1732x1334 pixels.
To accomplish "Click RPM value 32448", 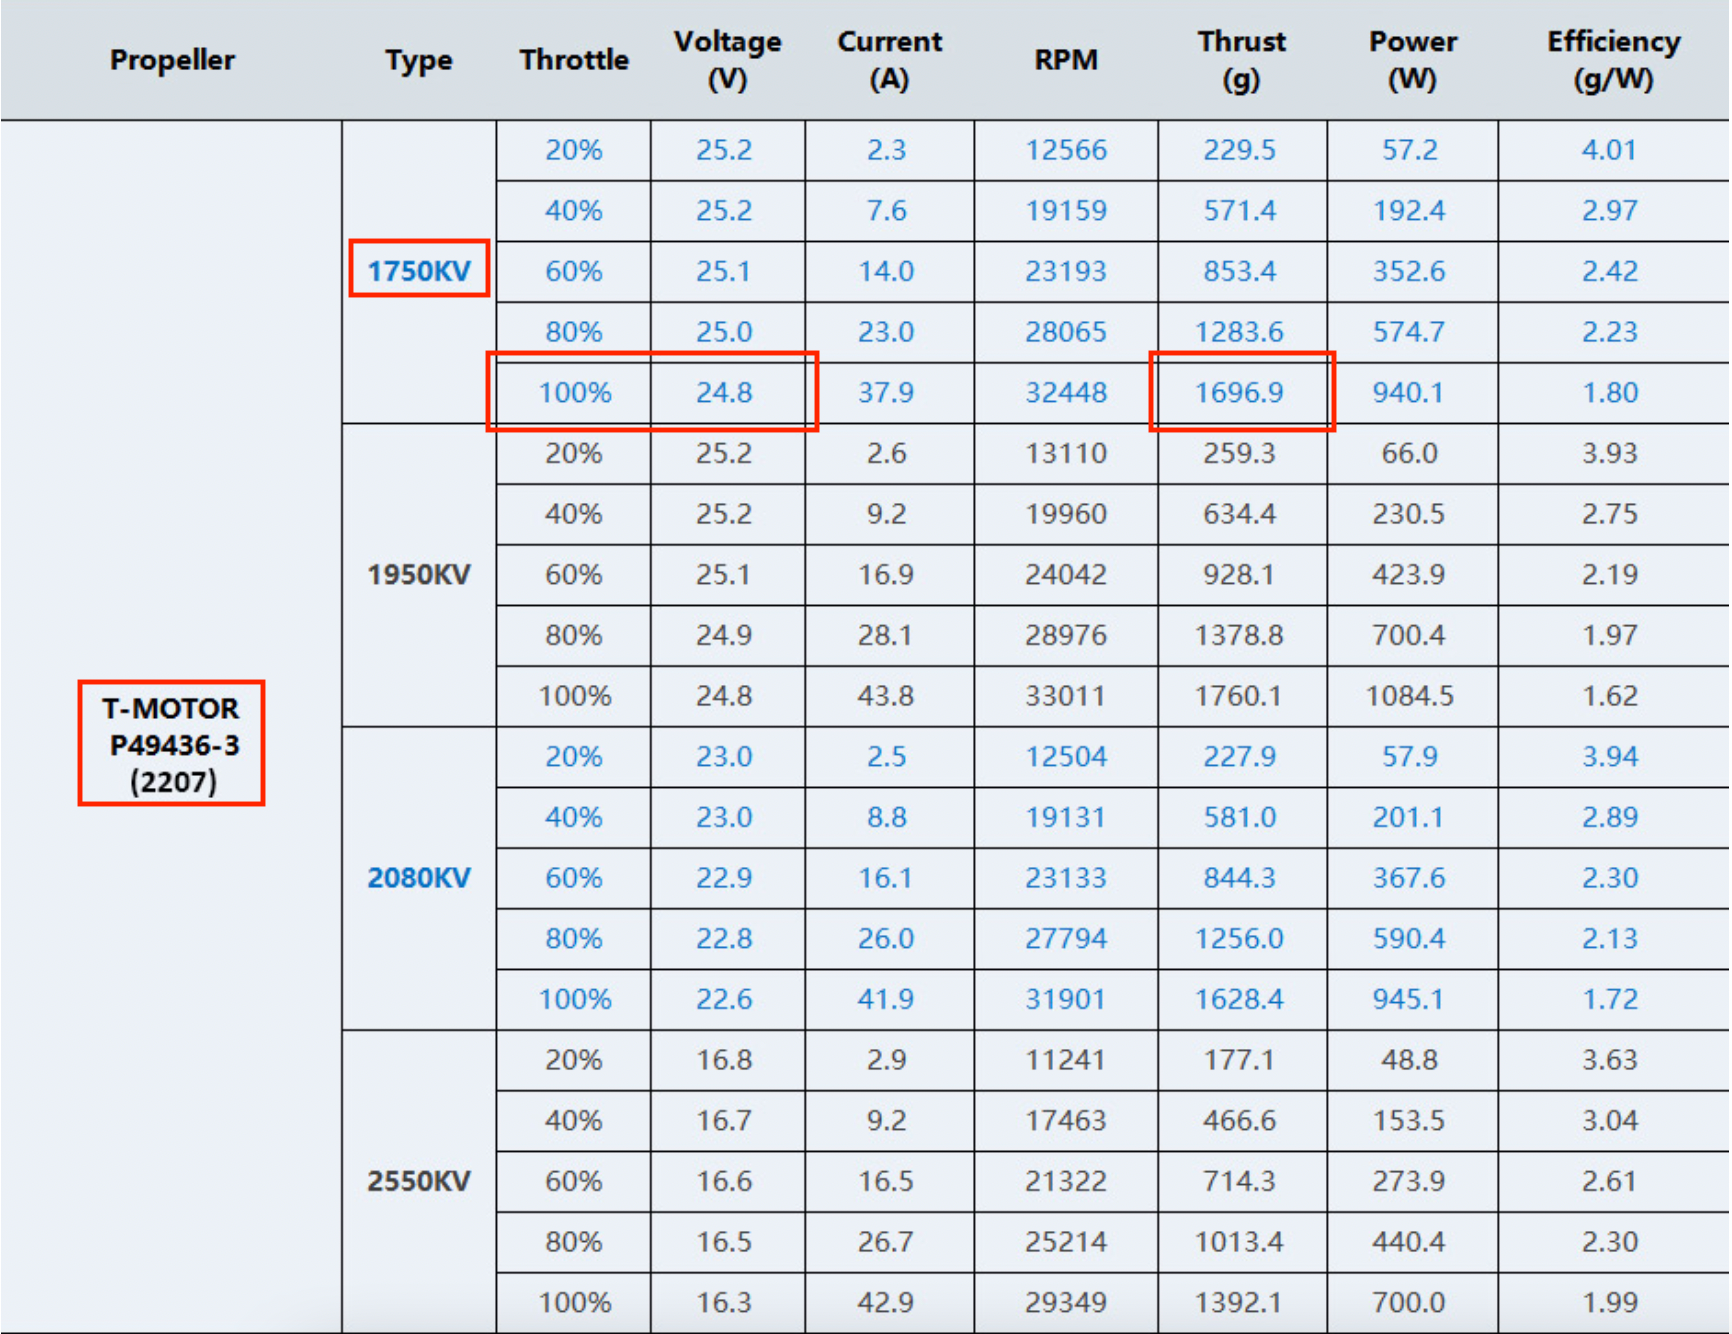I will click(x=1066, y=392).
